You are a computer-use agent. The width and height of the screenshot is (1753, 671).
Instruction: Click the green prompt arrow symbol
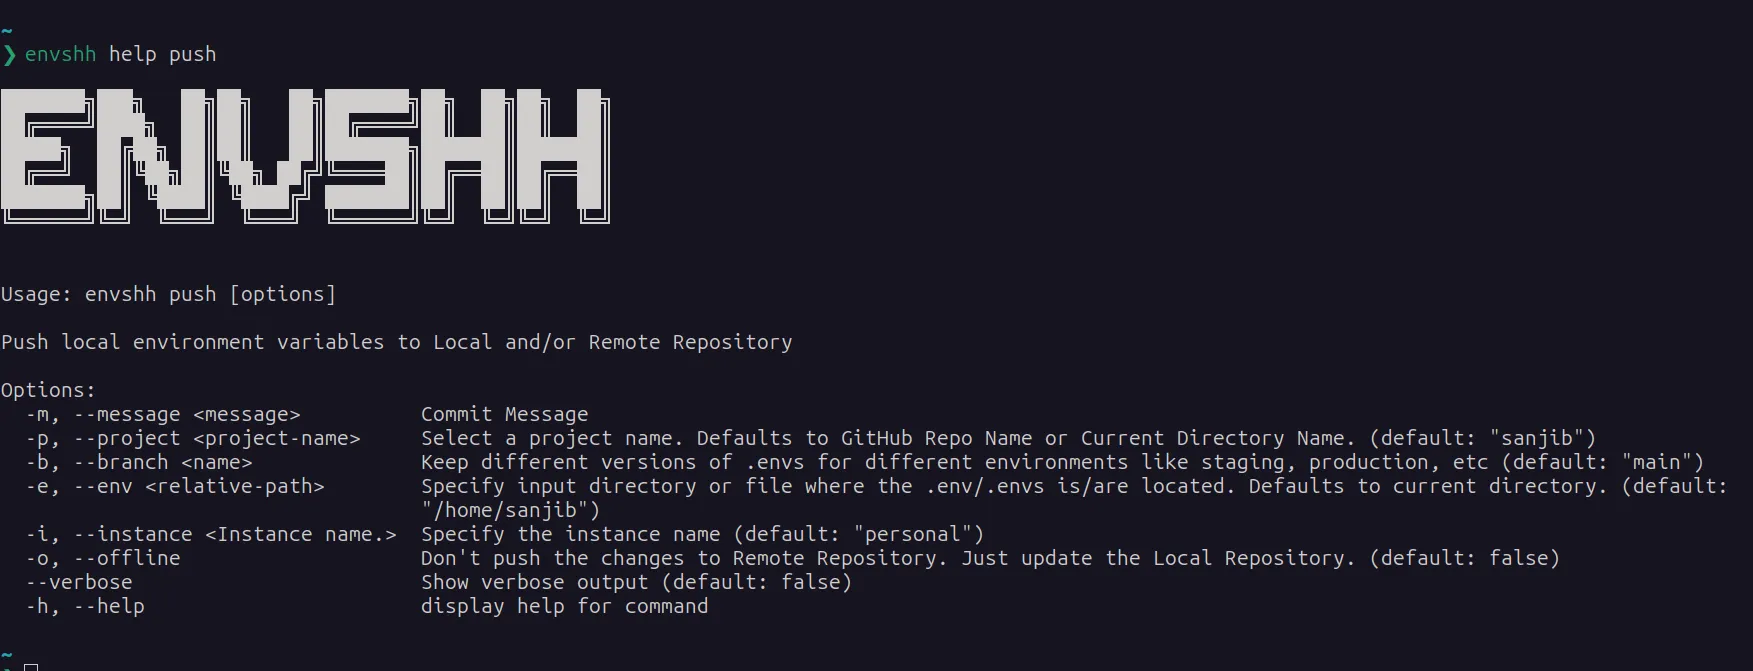pyautogui.click(x=9, y=55)
